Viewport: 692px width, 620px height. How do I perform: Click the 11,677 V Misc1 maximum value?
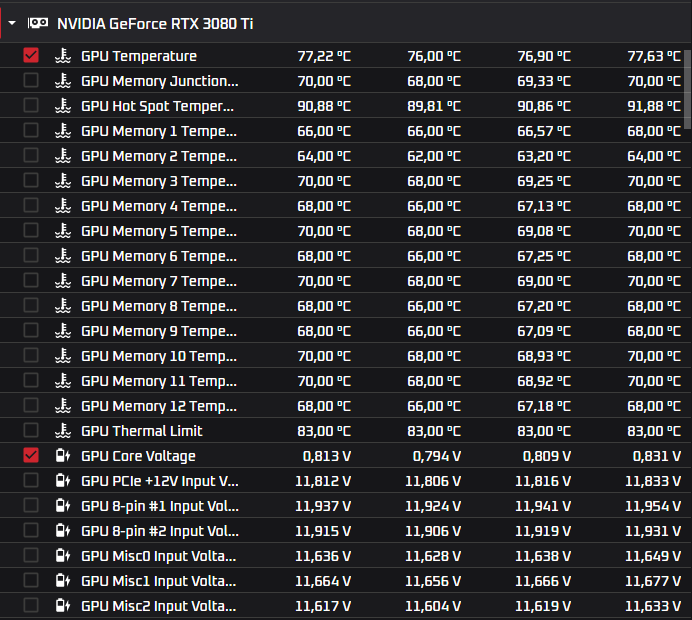(x=653, y=581)
